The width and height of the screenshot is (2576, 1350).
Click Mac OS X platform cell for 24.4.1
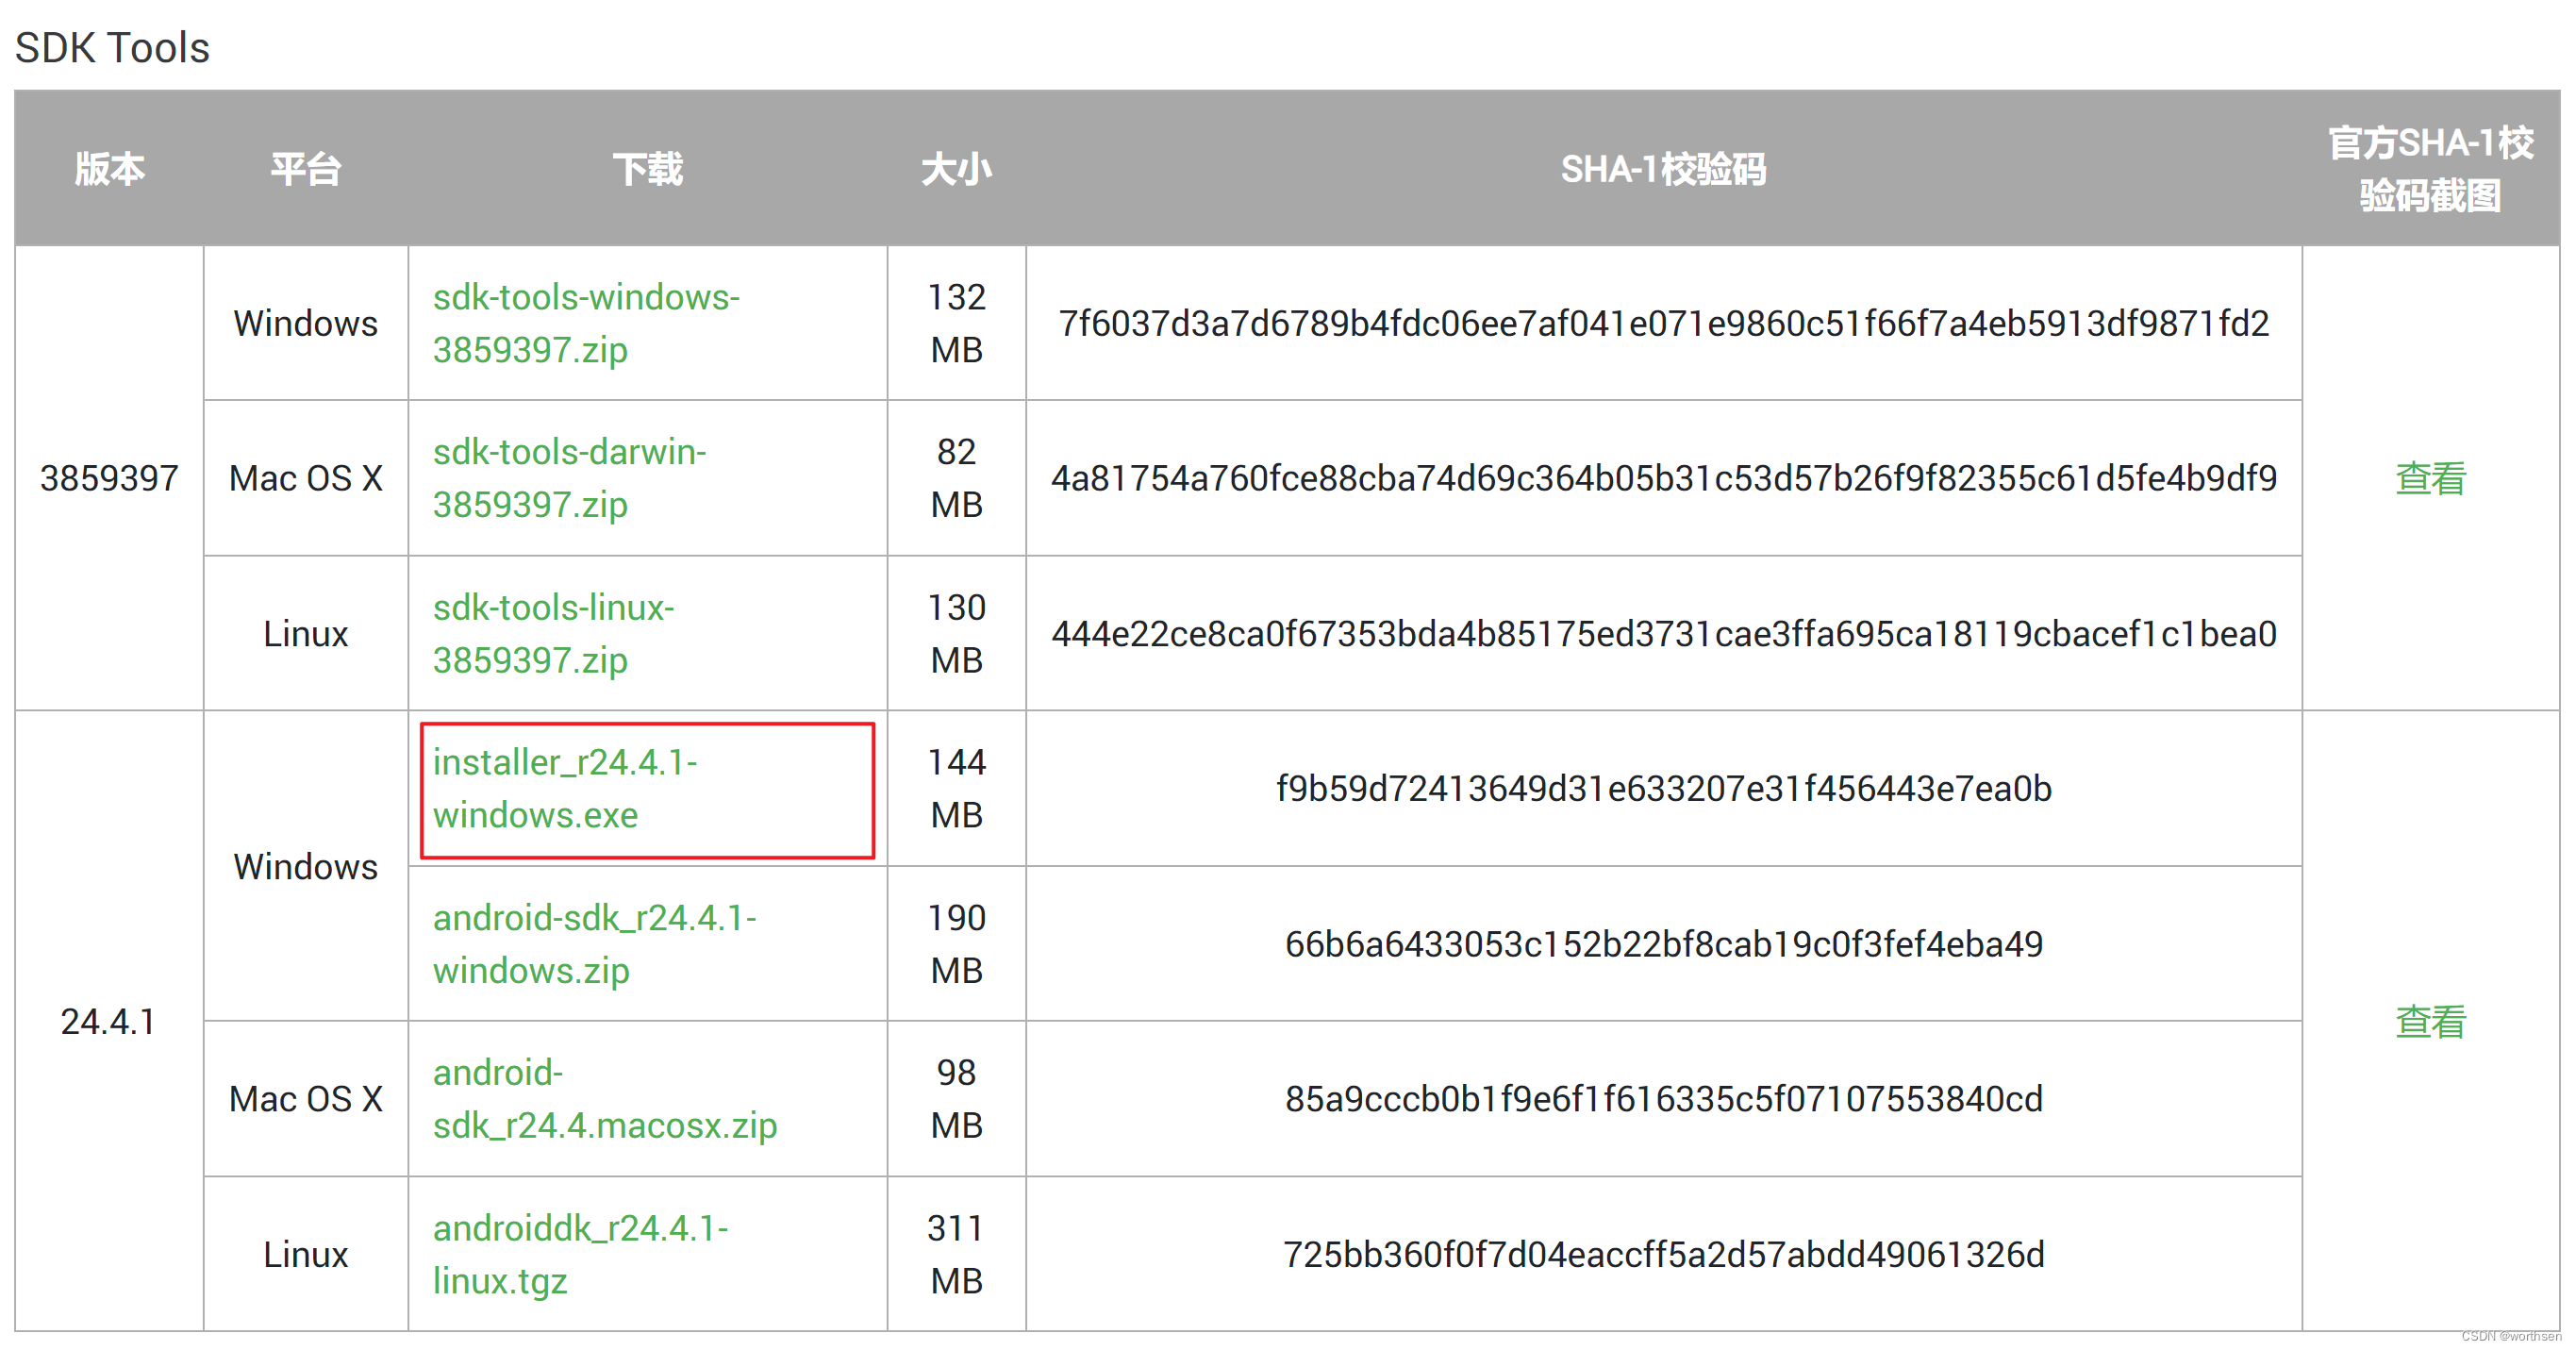[x=306, y=1098]
